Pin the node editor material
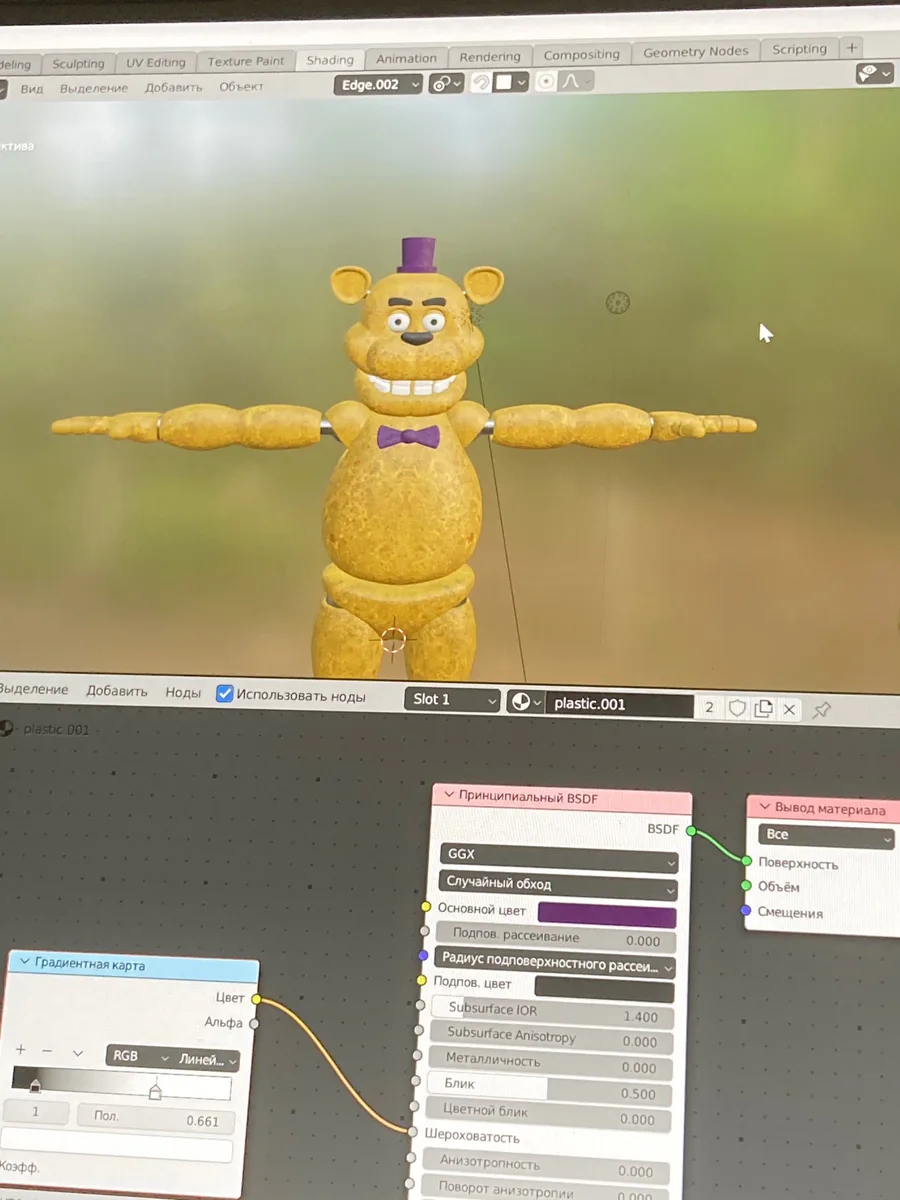The width and height of the screenshot is (900, 1200). coord(821,710)
